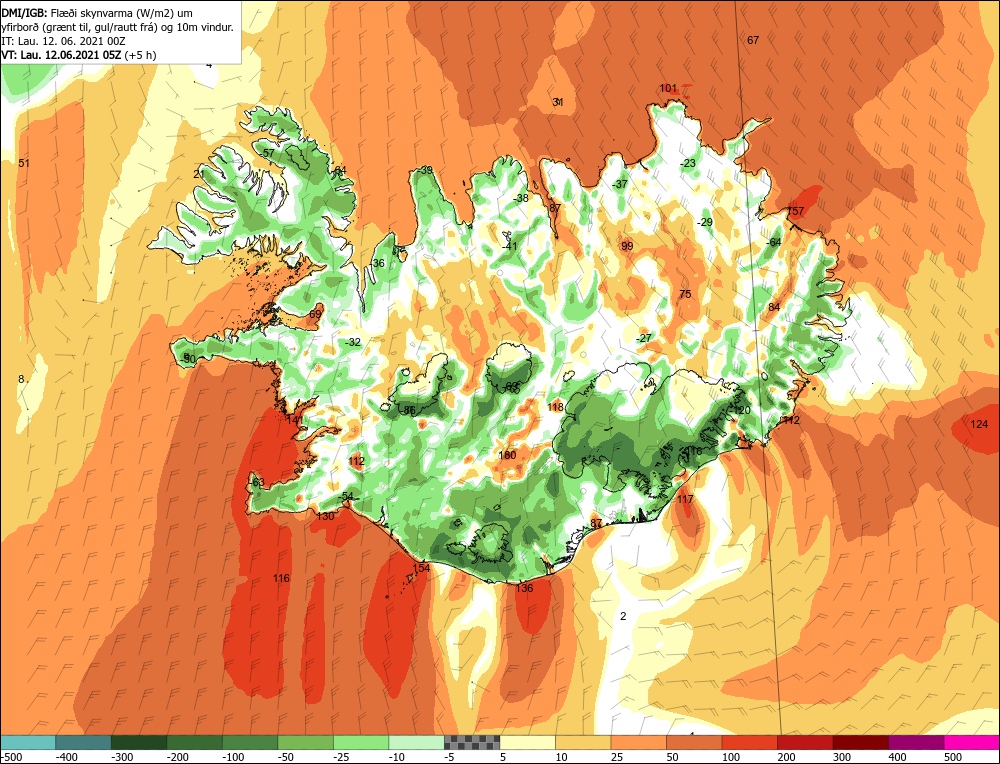This screenshot has width=1000, height=764.
Task: Select the flux value '-38' in north Iceland
Action: pos(522,198)
